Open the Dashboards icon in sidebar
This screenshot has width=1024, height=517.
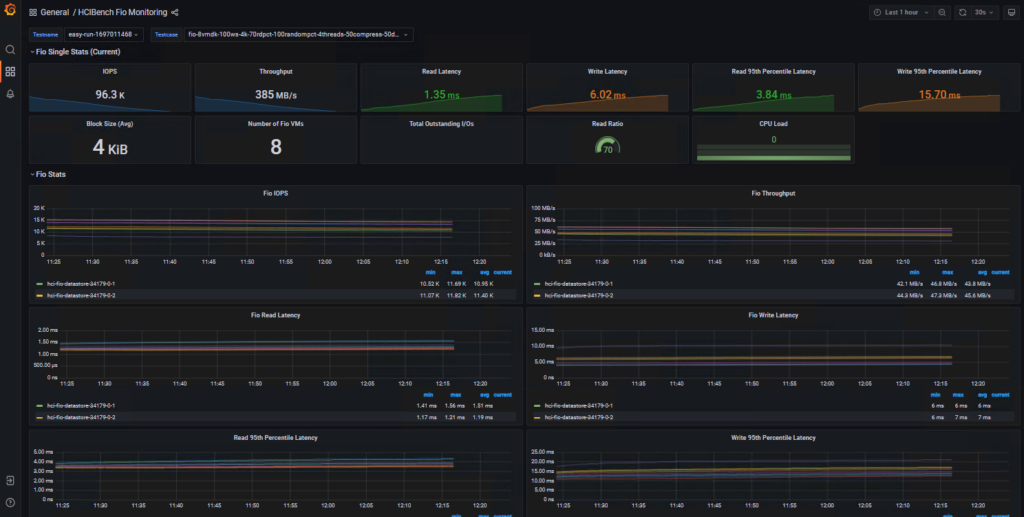tap(10, 72)
